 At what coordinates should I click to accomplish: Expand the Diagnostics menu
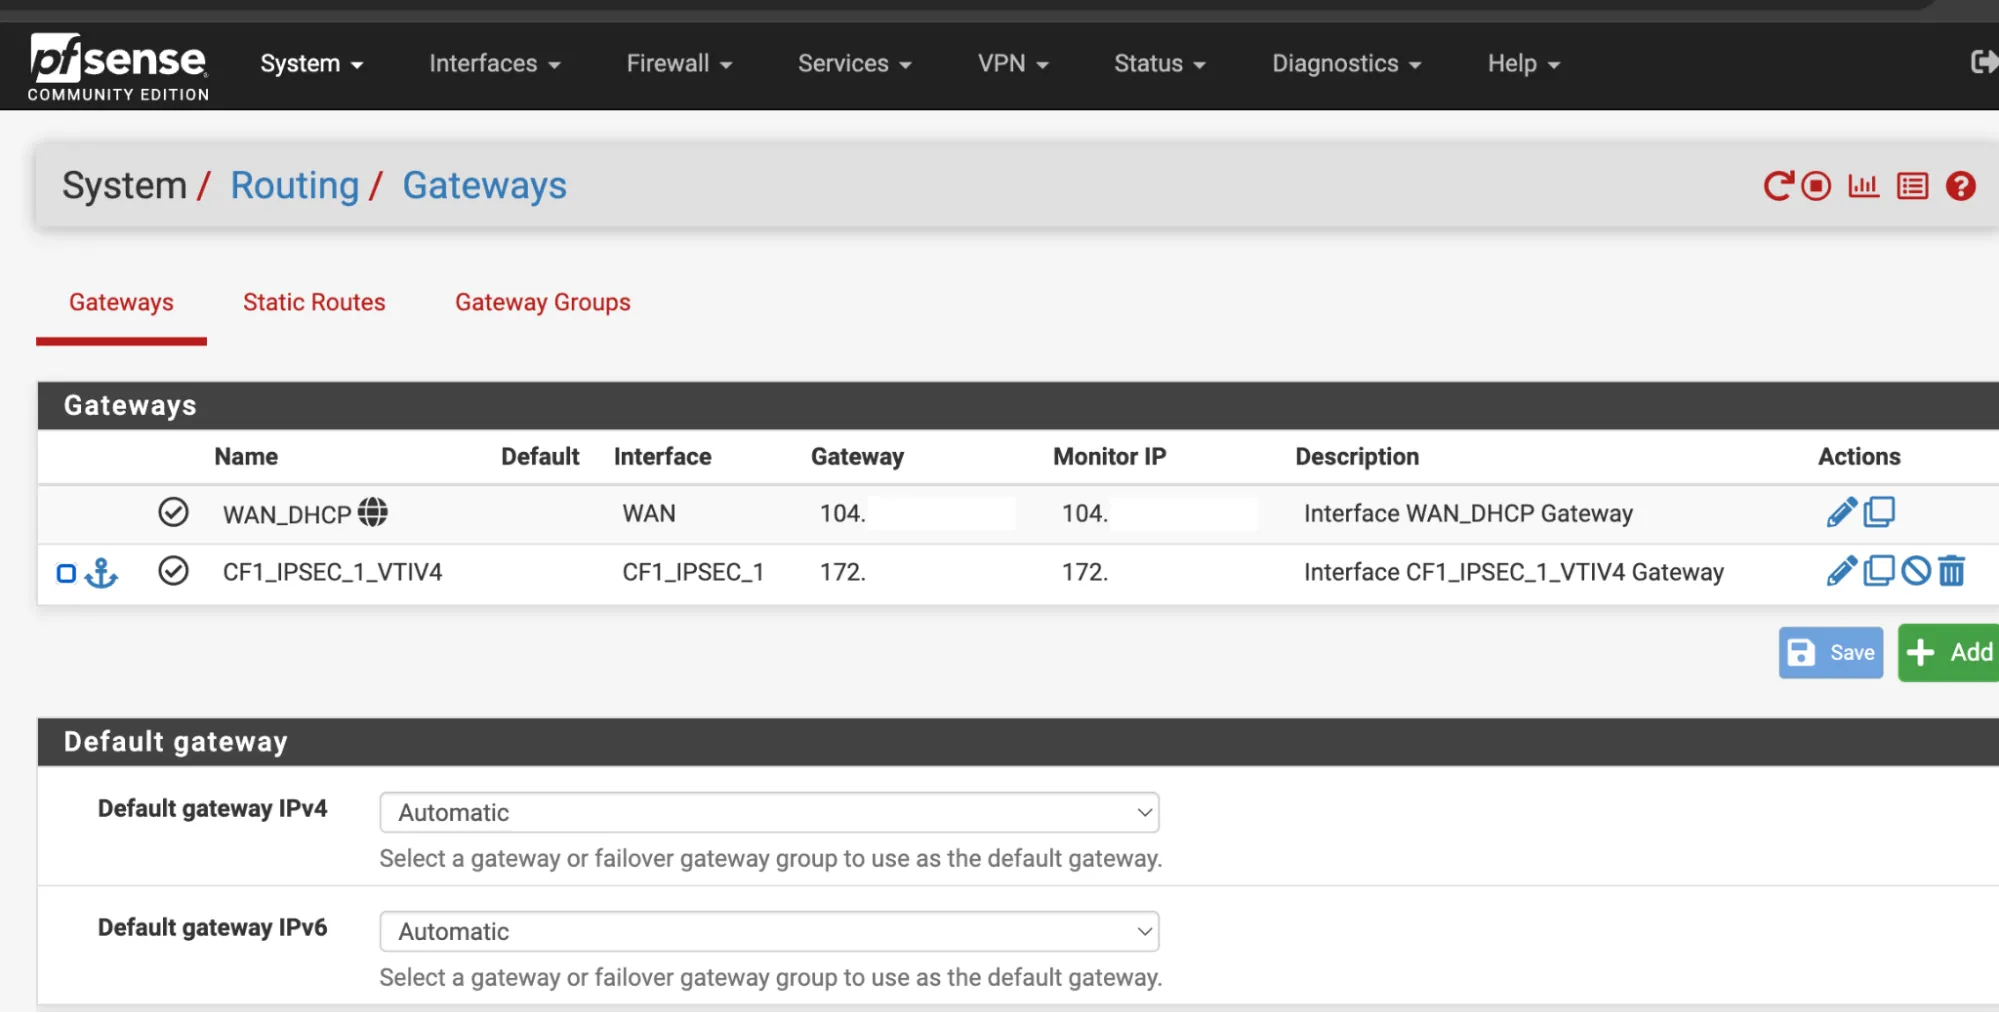tap(1345, 63)
